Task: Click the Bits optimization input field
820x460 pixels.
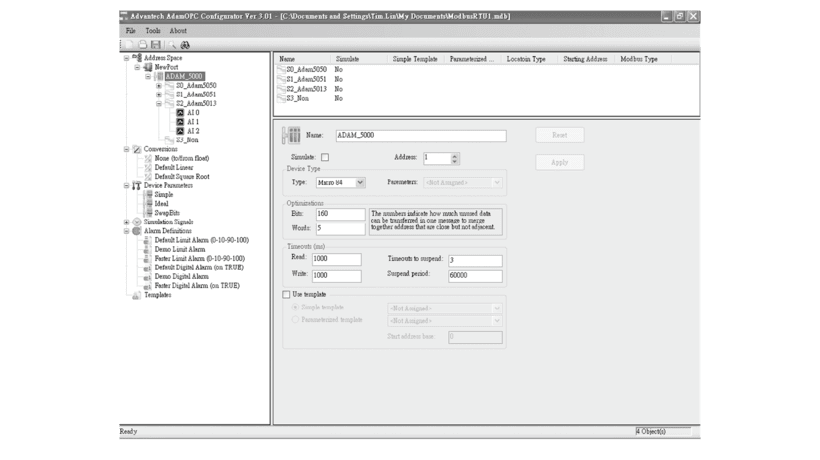Action: (x=340, y=214)
